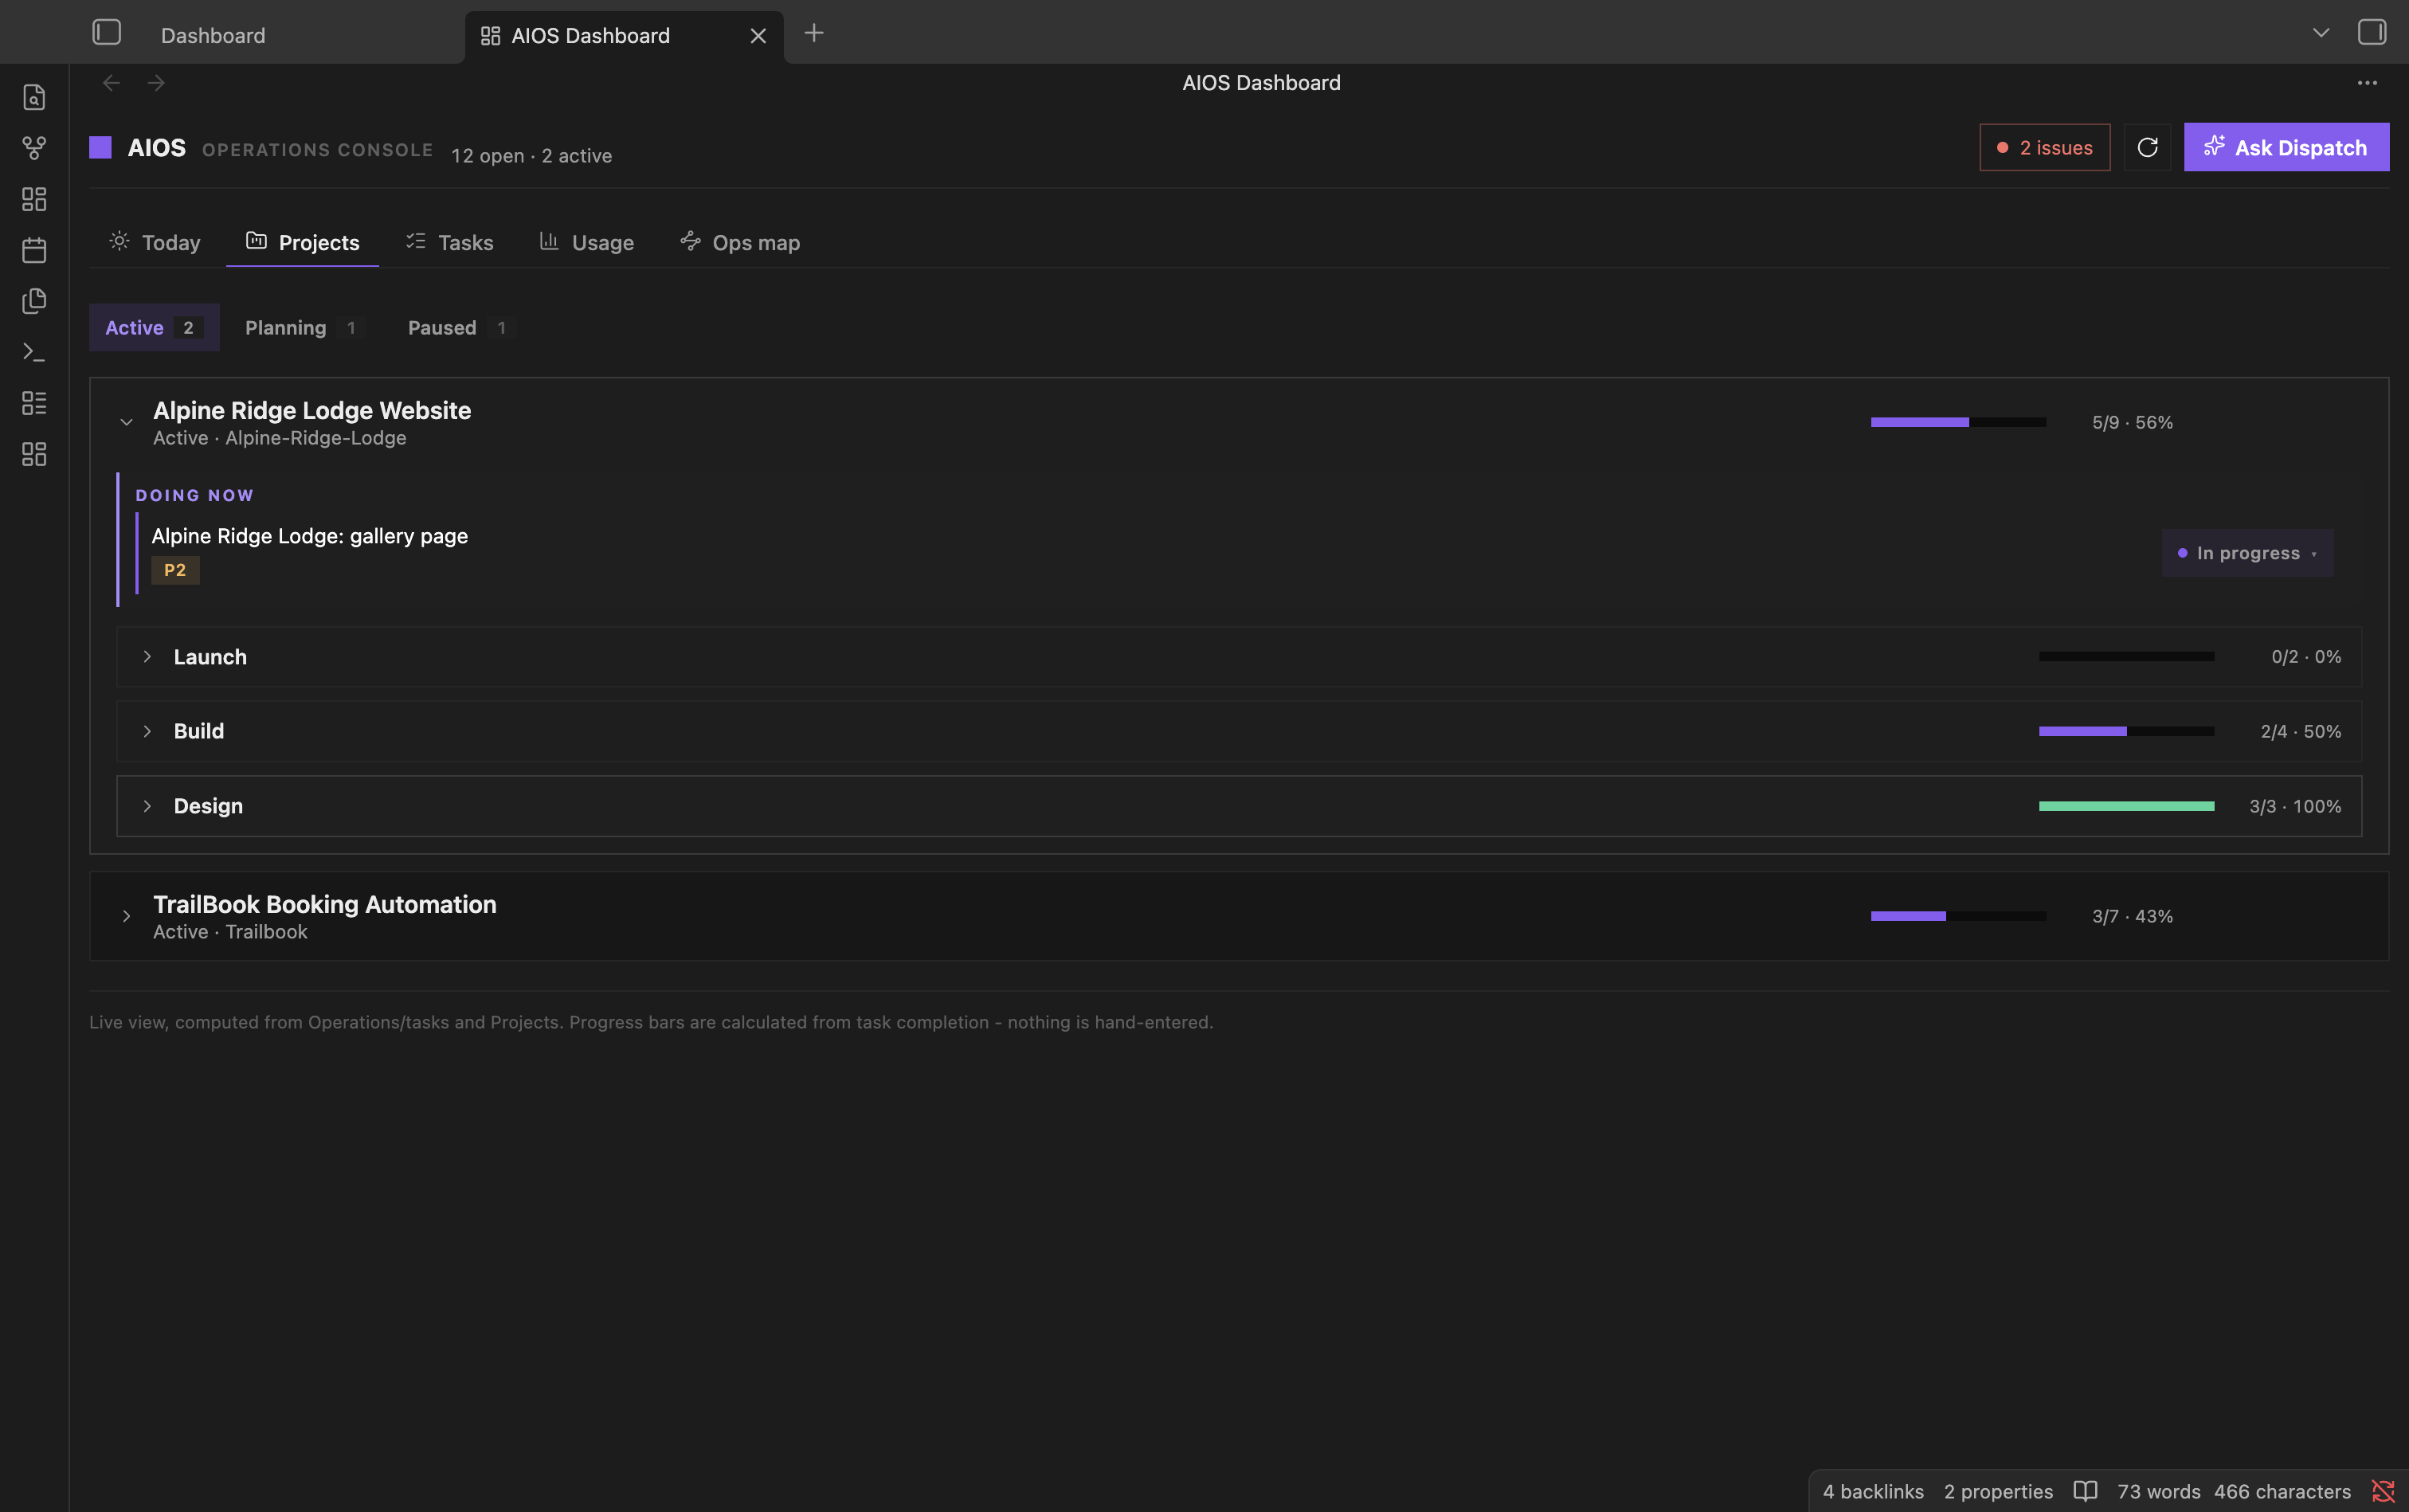The width and height of the screenshot is (2409, 1512).
Task: Open the Ops map tab
Action: tap(740, 242)
